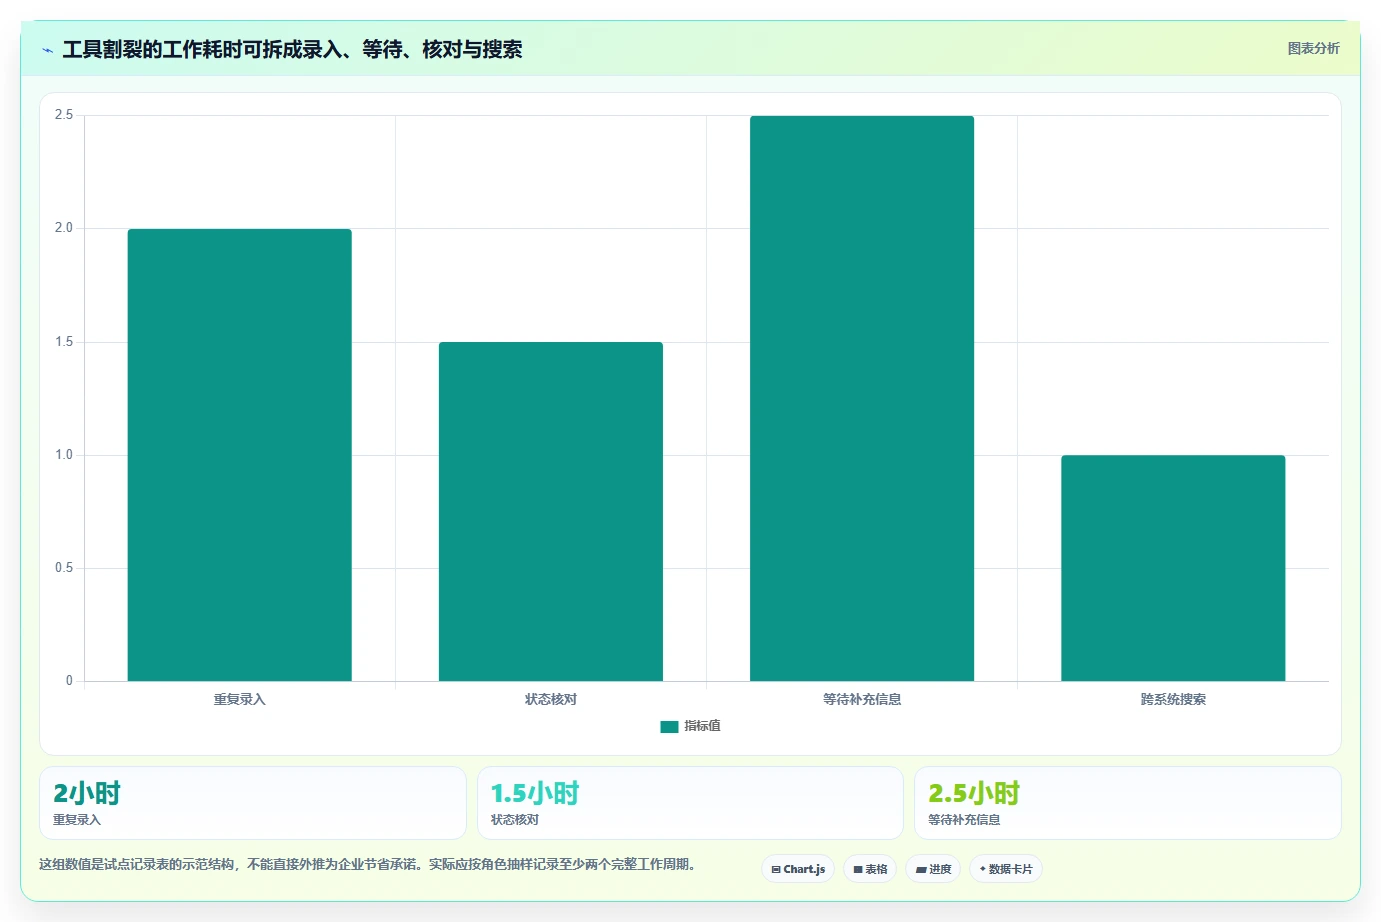Click the footnote text about 试点记录表

coord(368,864)
